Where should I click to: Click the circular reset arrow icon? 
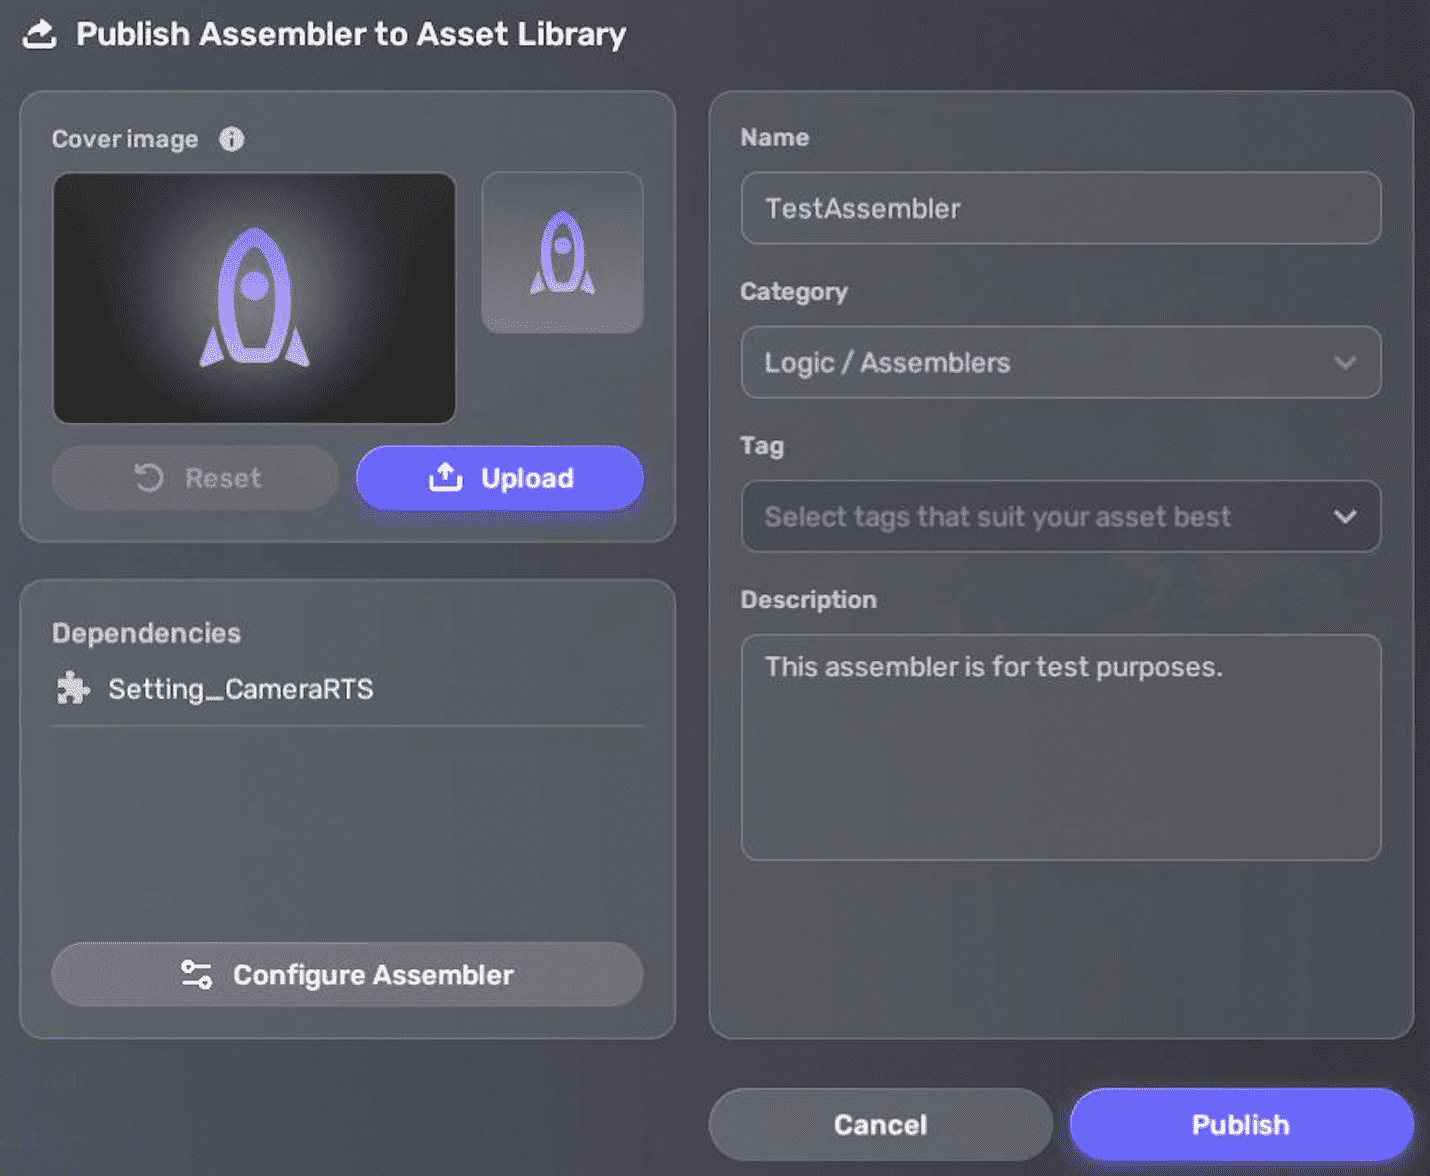[x=148, y=478]
